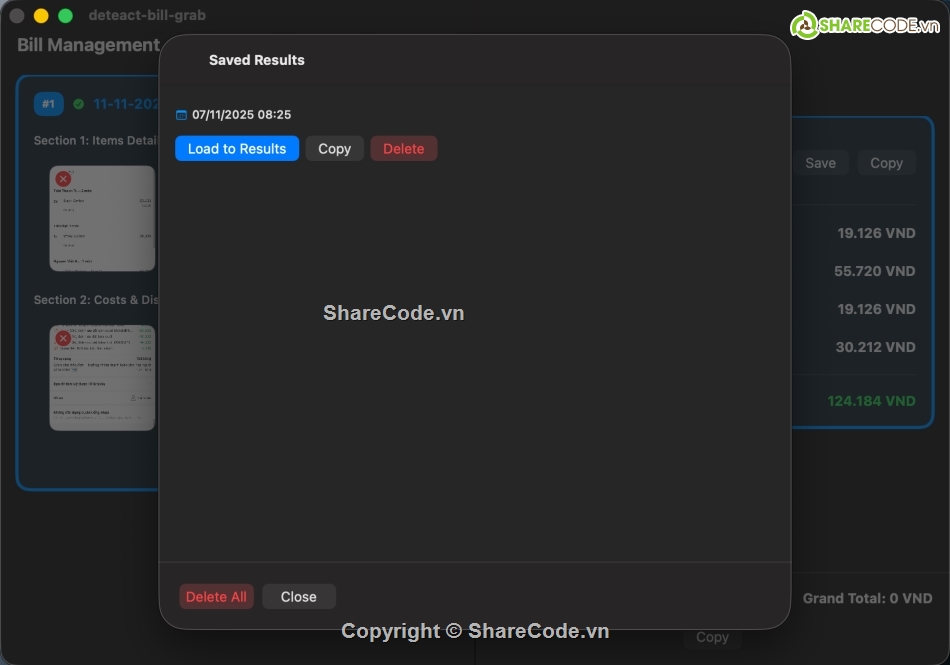950x665 pixels.
Task: Select the #1 bill number badge
Action: [x=48, y=103]
